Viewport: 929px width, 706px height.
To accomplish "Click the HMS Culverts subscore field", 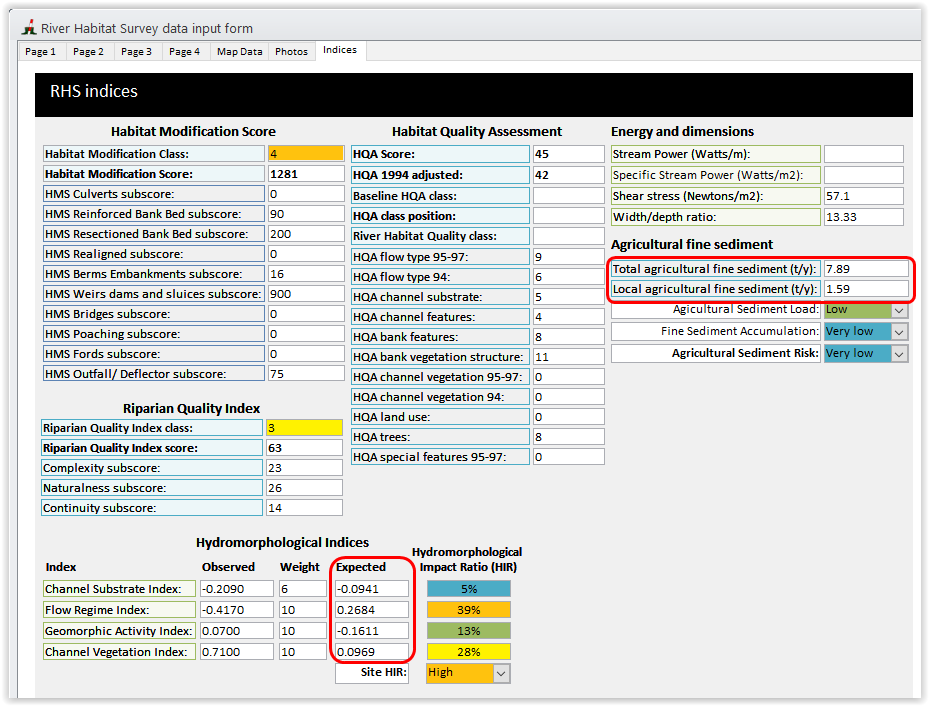I will click(306, 194).
